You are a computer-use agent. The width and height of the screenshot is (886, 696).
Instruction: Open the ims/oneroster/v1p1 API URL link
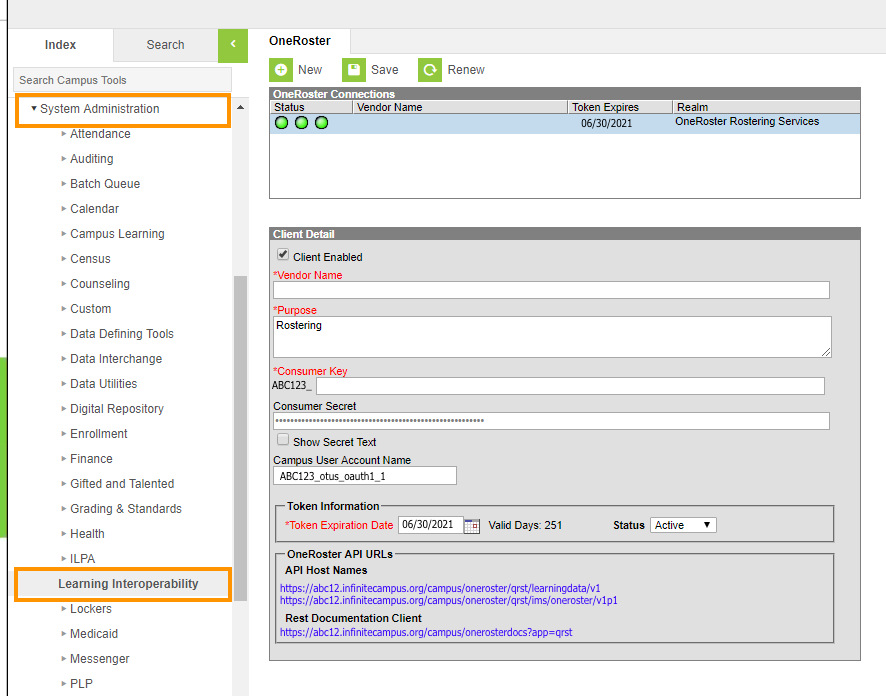tap(449, 600)
